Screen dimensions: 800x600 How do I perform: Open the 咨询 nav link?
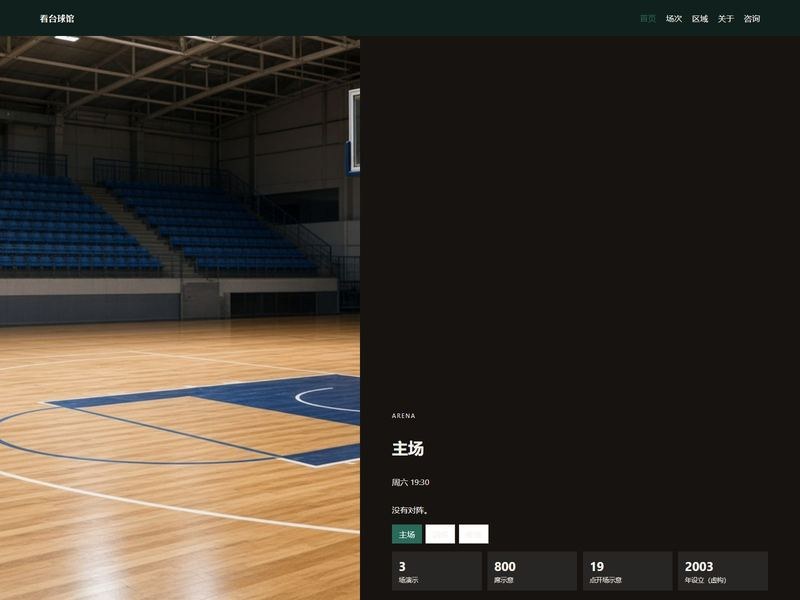click(x=752, y=19)
